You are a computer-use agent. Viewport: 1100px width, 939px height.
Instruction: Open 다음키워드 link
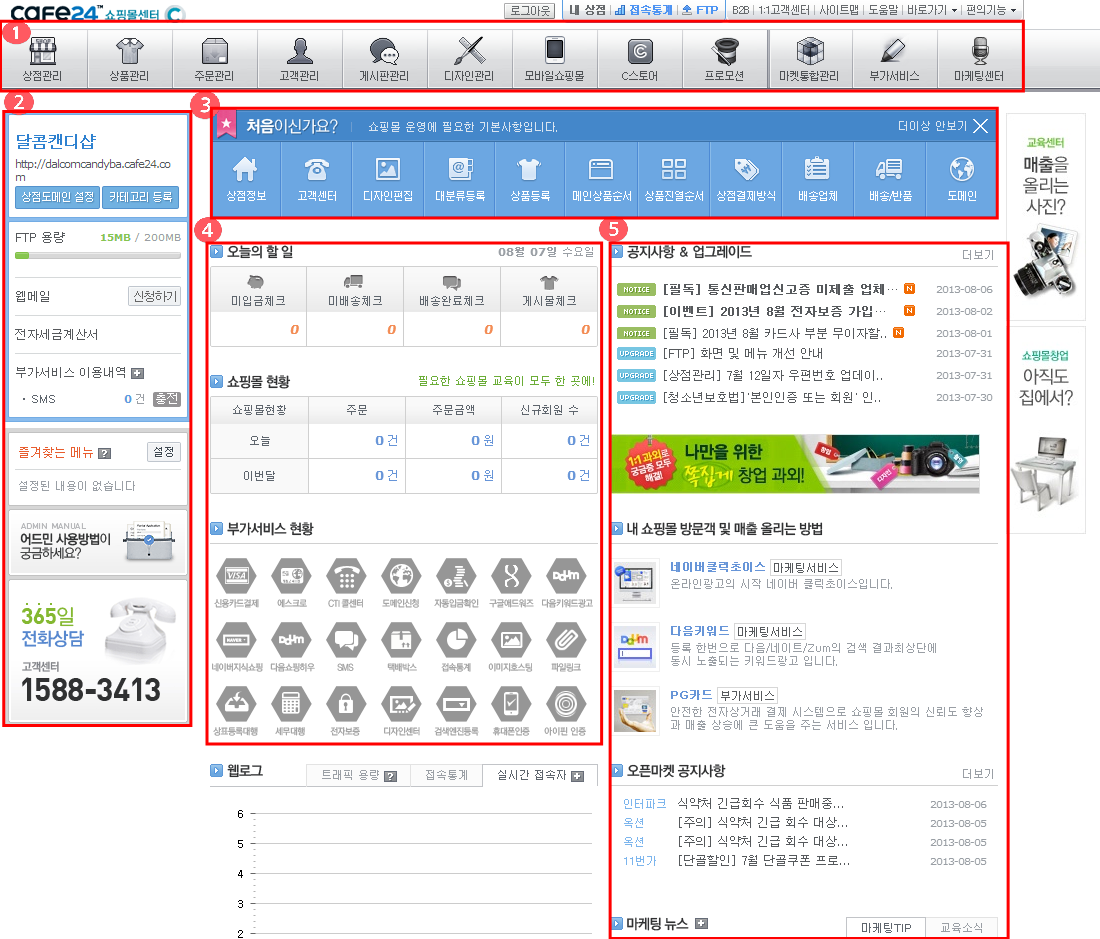coord(699,630)
